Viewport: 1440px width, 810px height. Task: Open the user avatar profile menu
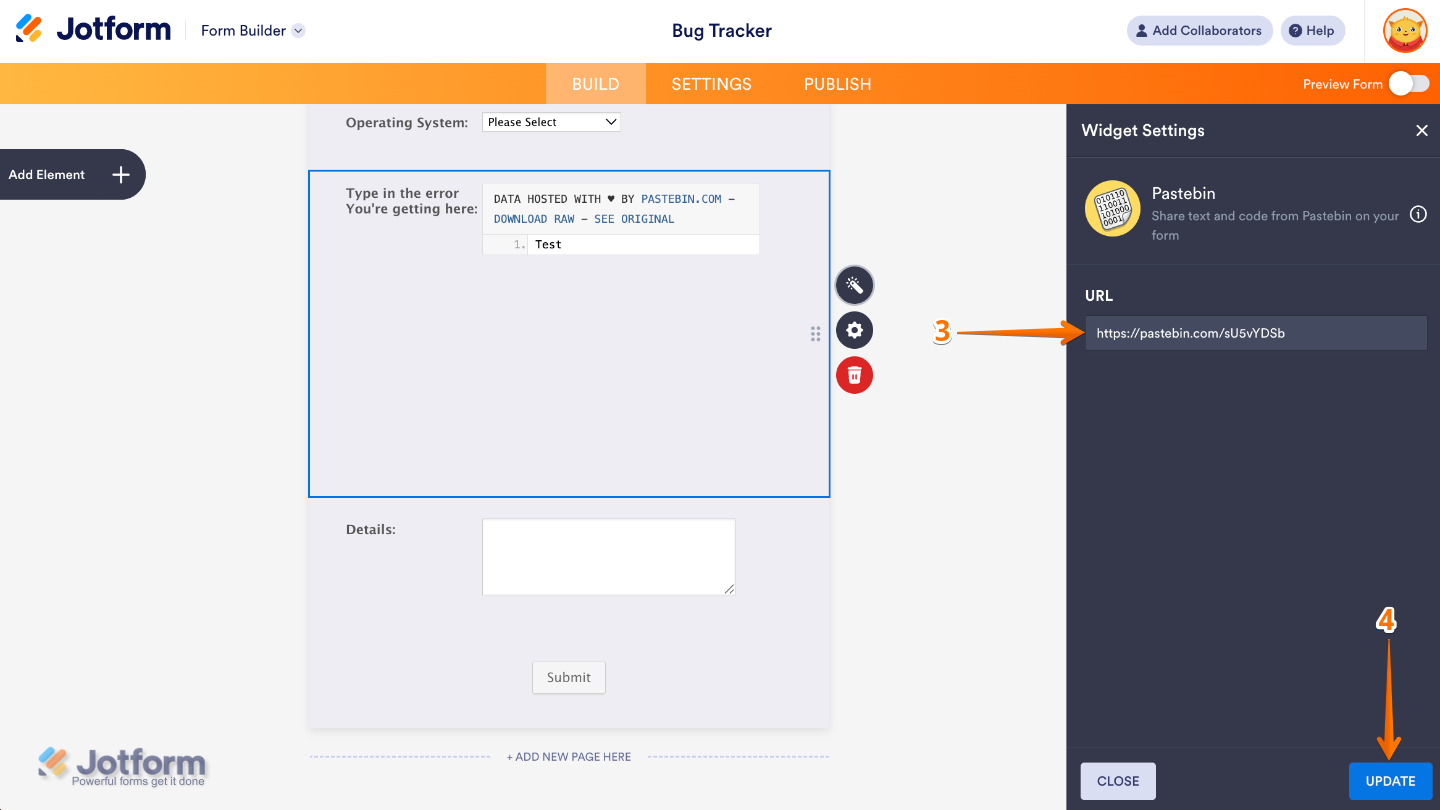point(1404,31)
